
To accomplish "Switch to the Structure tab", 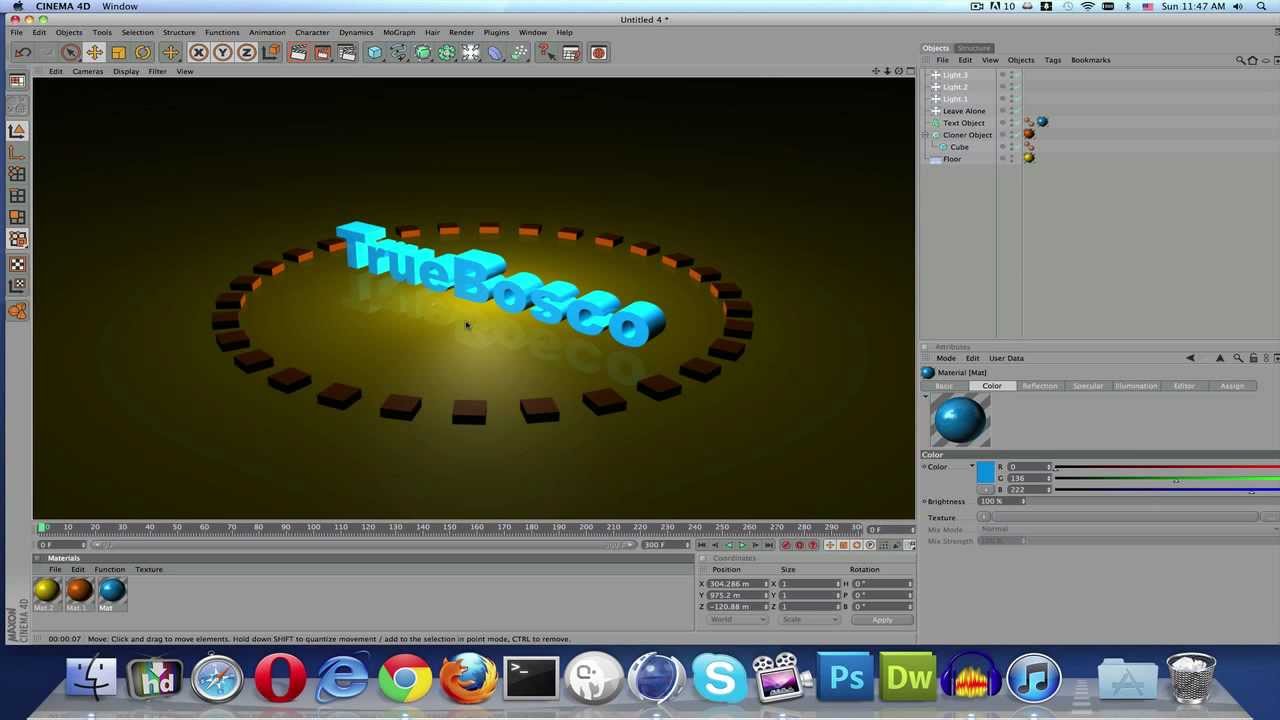I will tap(973, 48).
